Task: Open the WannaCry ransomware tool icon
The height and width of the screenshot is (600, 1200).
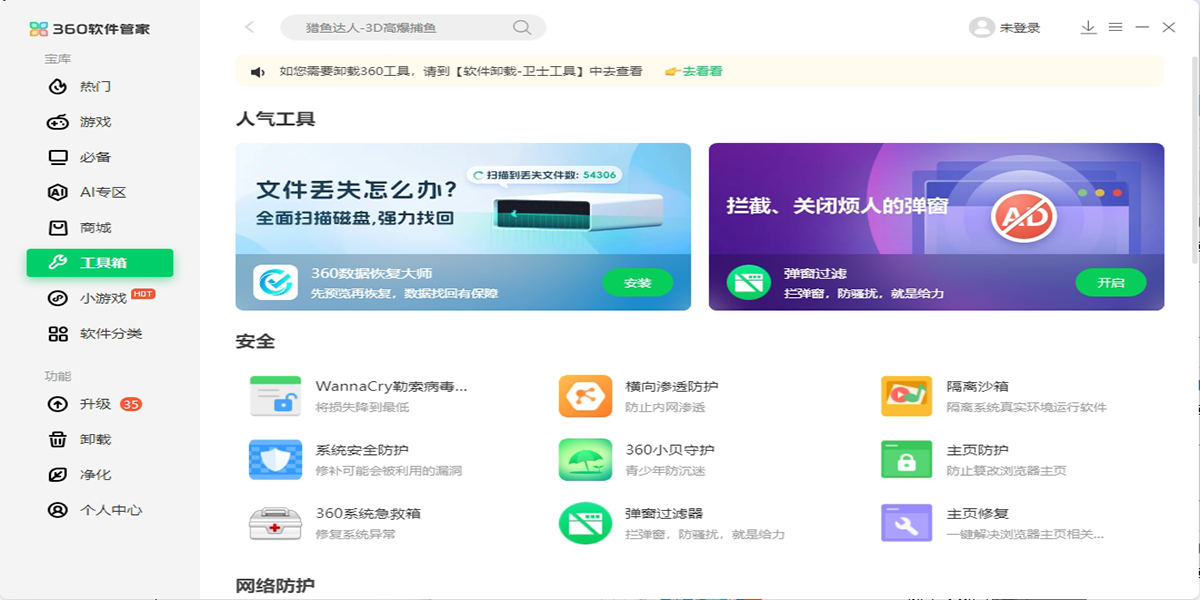Action: (x=275, y=396)
